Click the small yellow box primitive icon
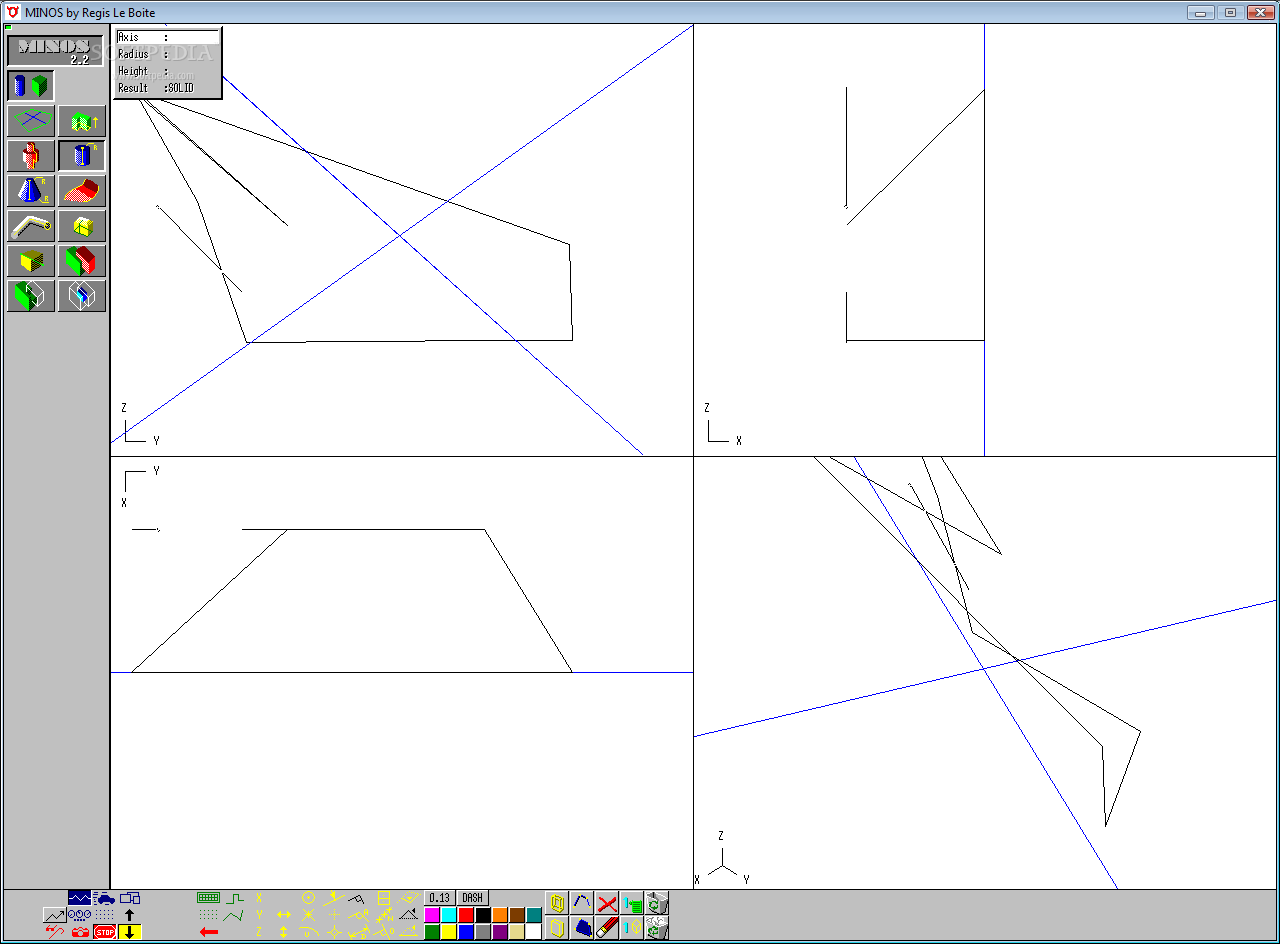 pyautogui.click(x=82, y=226)
